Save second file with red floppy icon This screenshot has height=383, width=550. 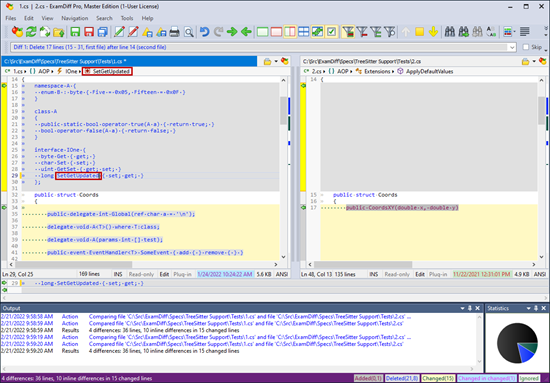[89, 32]
